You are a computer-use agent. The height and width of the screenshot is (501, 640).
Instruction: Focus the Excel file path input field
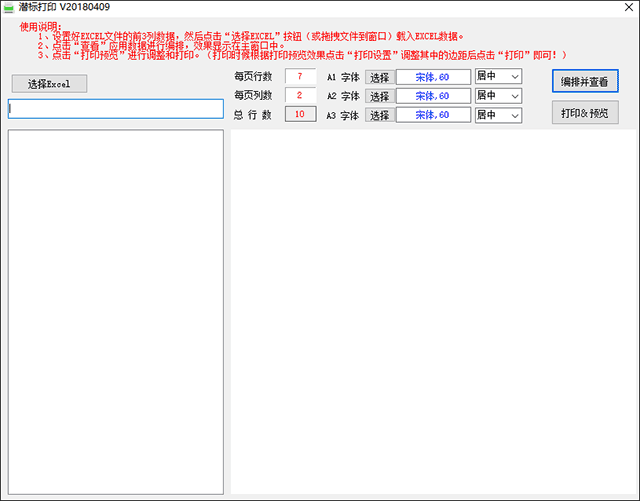(x=116, y=109)
